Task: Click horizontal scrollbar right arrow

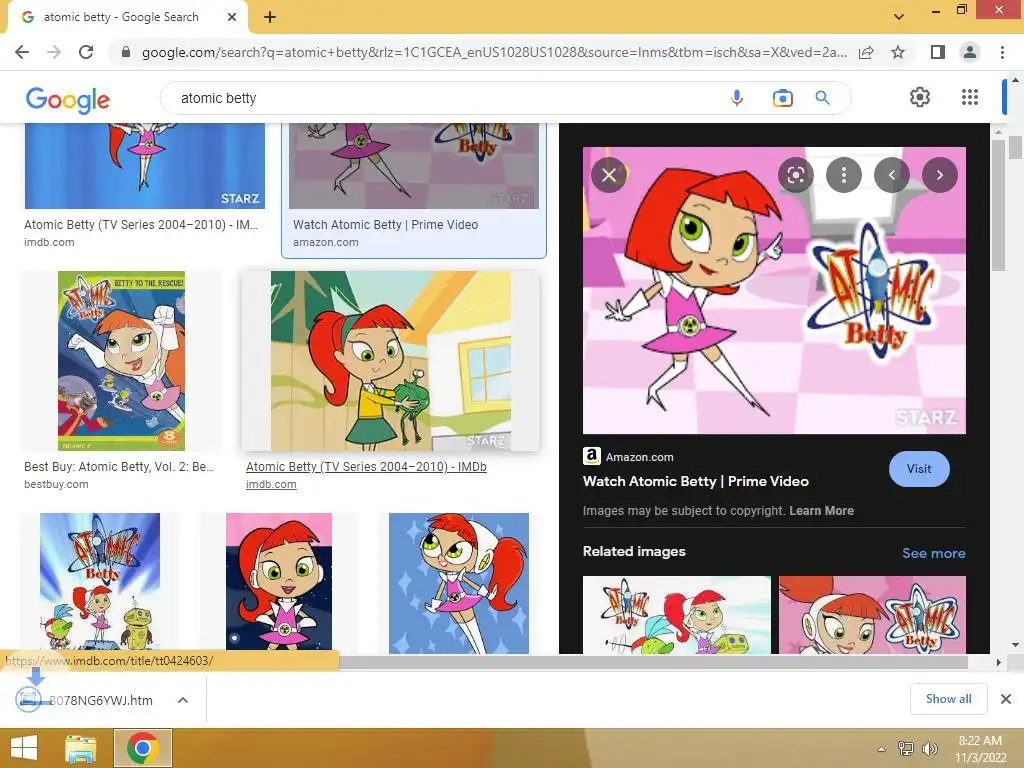Action: pyautogui.click(x=998, y=662)
